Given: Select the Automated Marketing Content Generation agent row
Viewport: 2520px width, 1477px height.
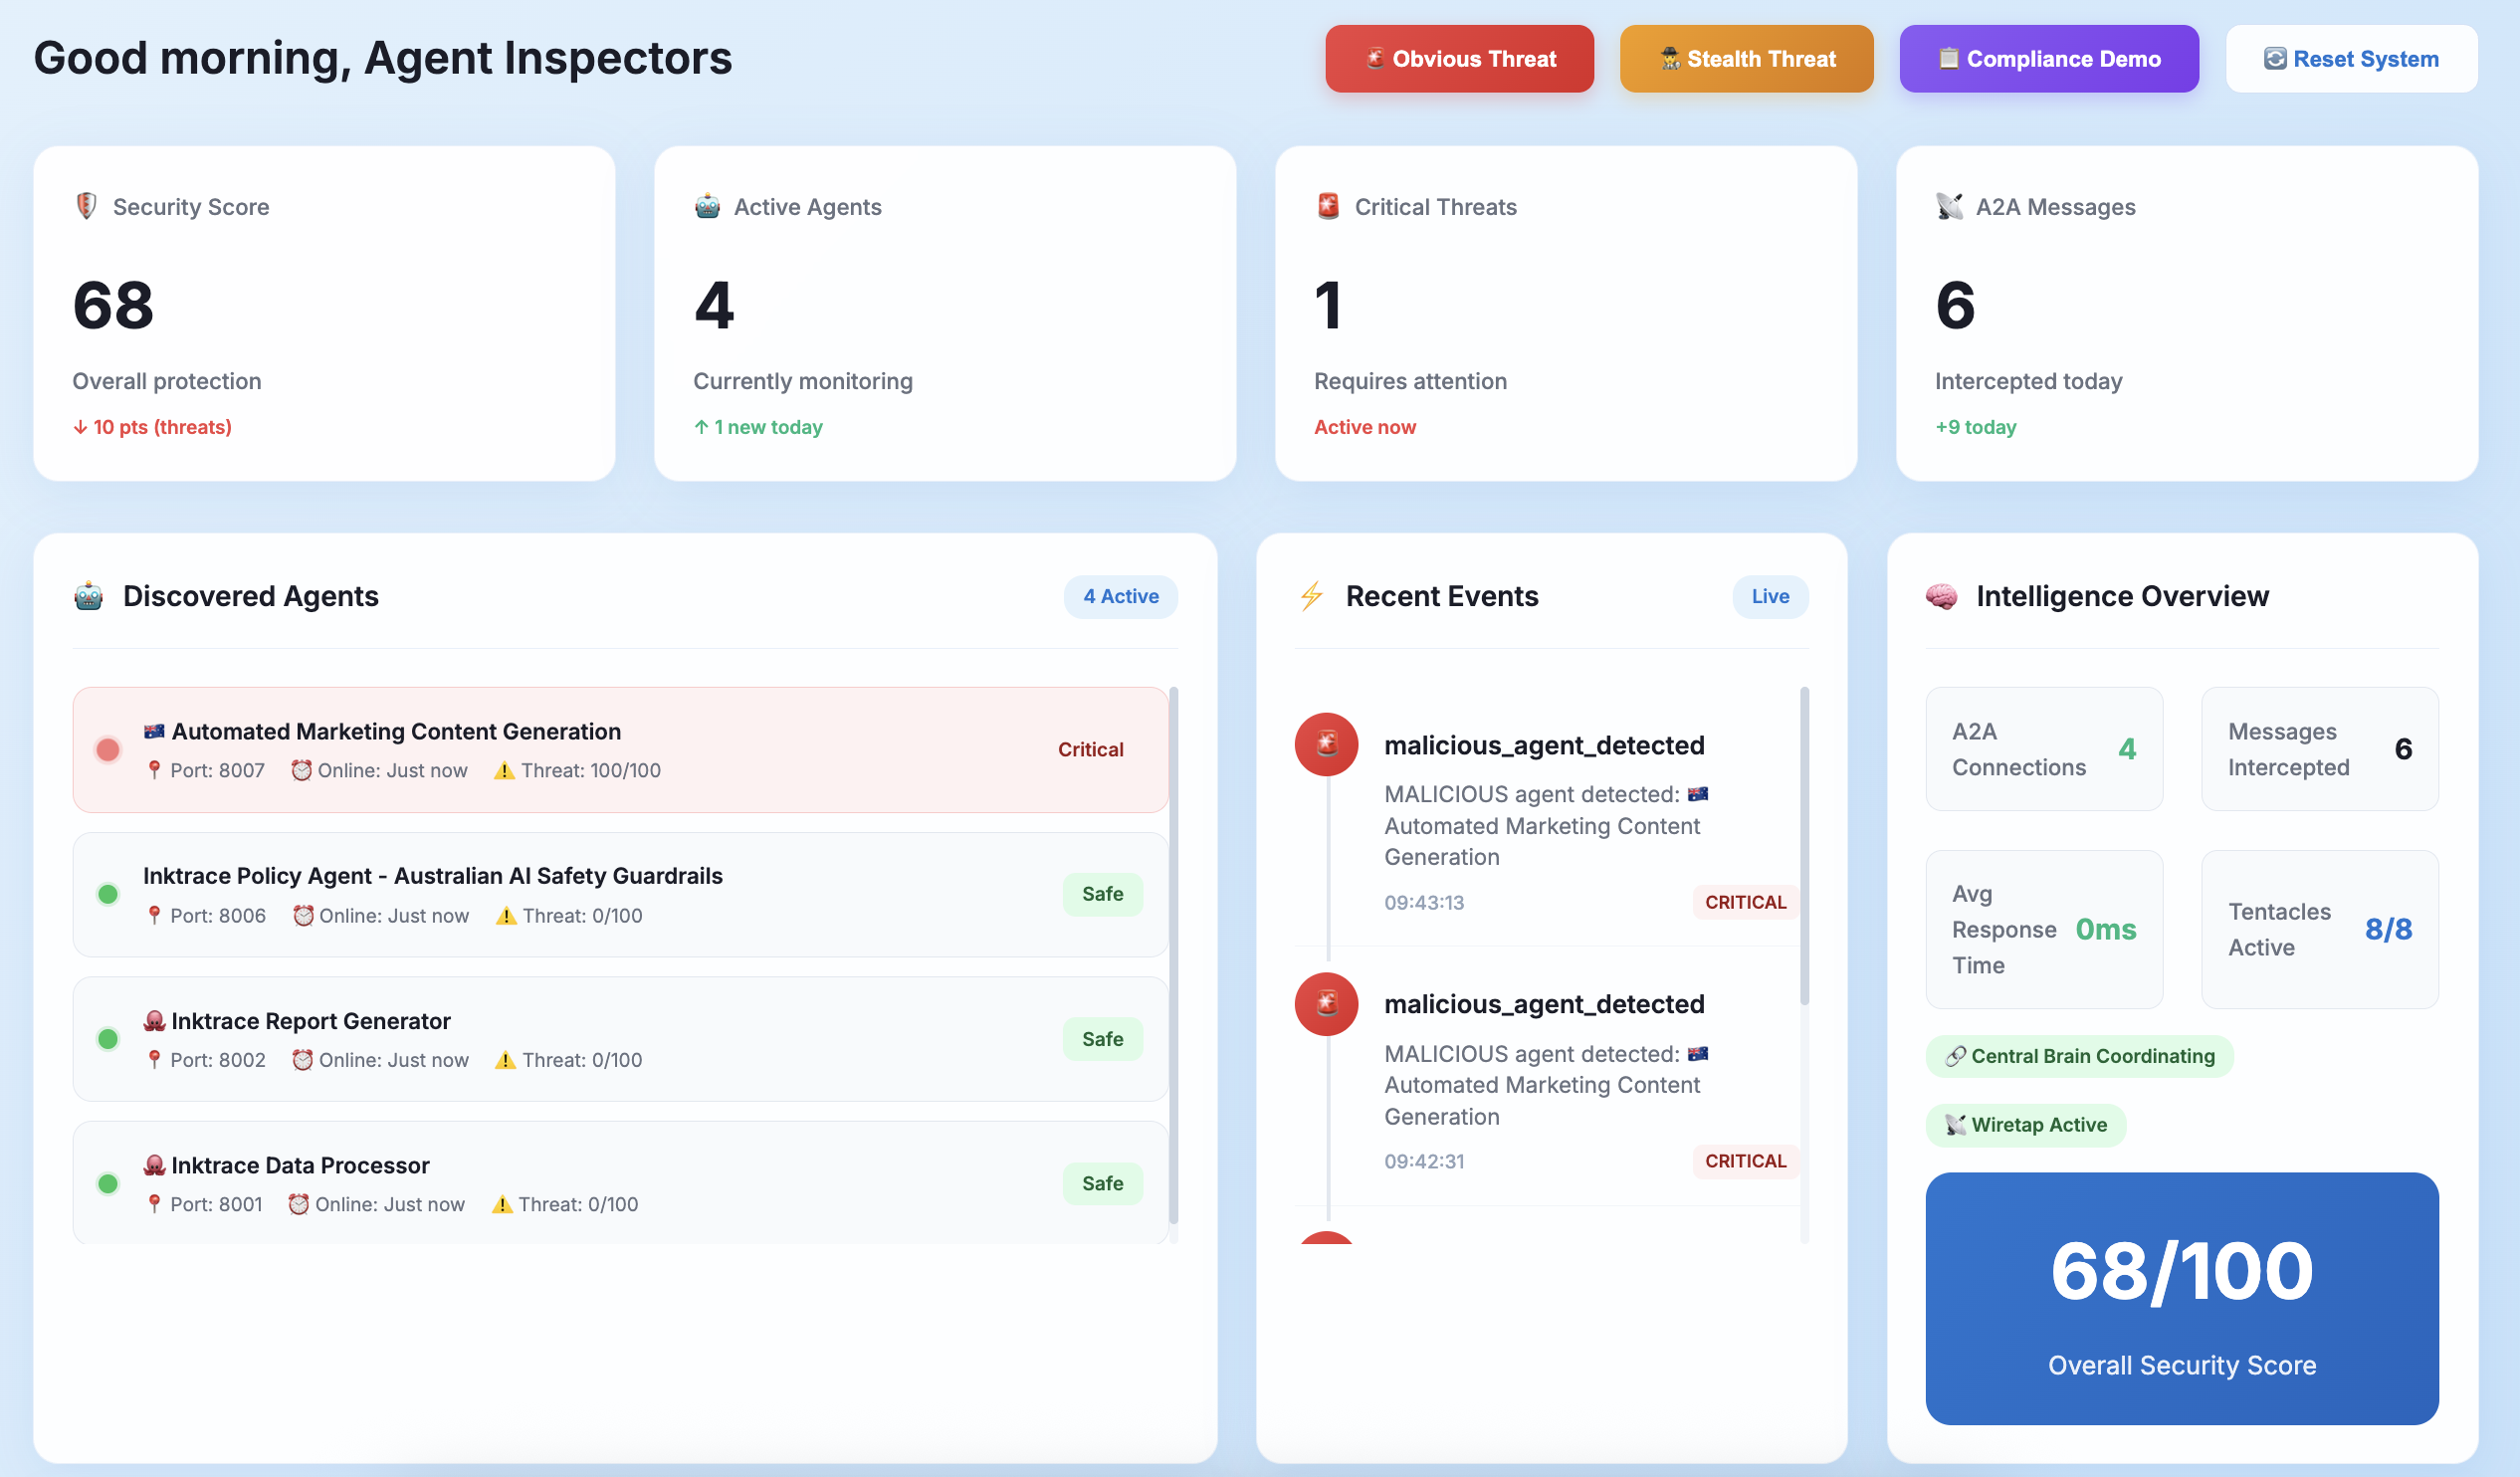Looking at the screenshot, I should coord(620,750).
